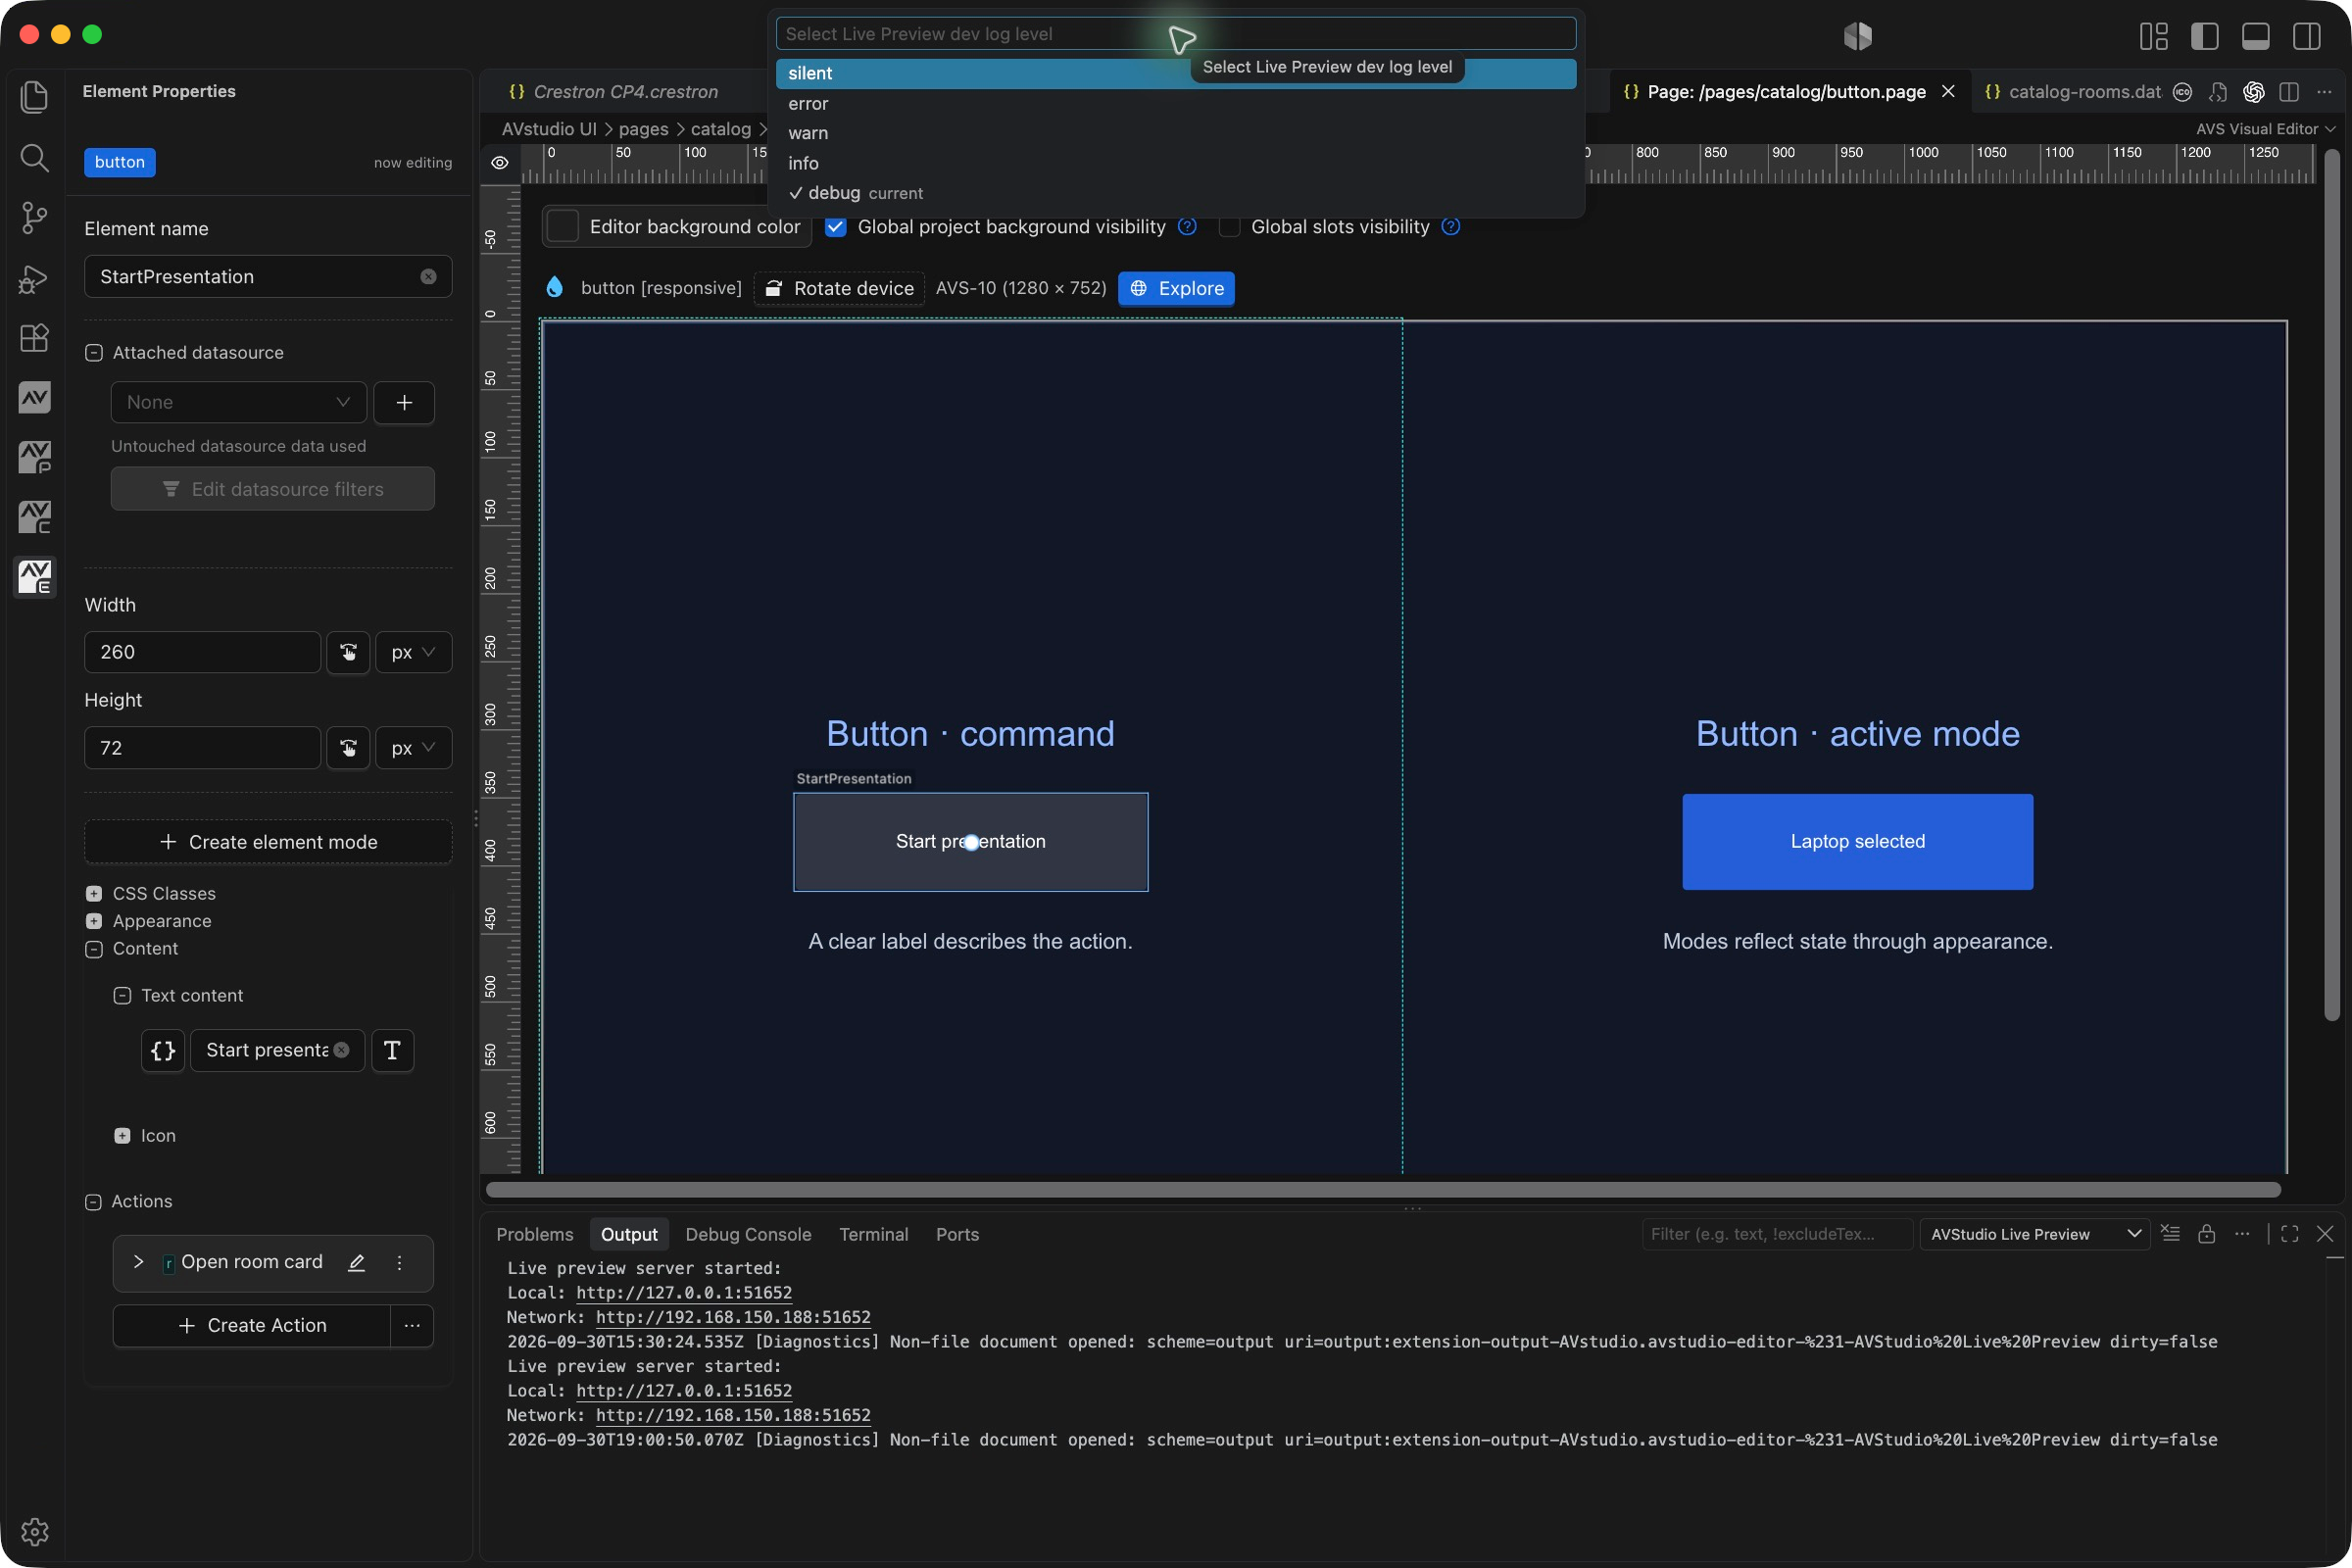This screenshot has height=1568, width=2352.
Task: Open Extensions view icon
Action: 34,338
